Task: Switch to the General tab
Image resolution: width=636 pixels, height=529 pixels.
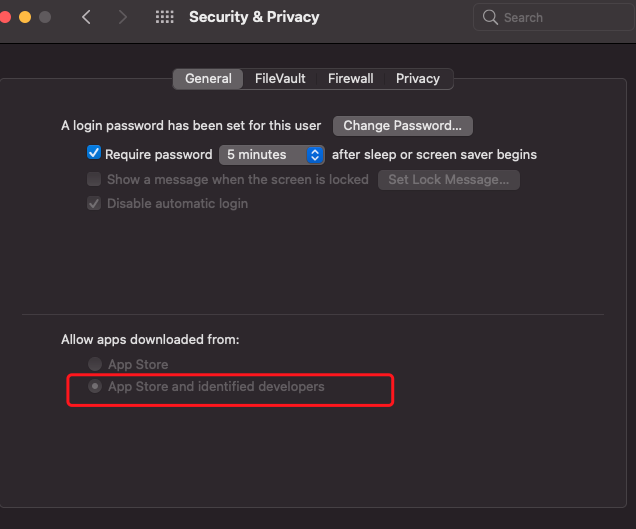Action: tap(208, 78)
